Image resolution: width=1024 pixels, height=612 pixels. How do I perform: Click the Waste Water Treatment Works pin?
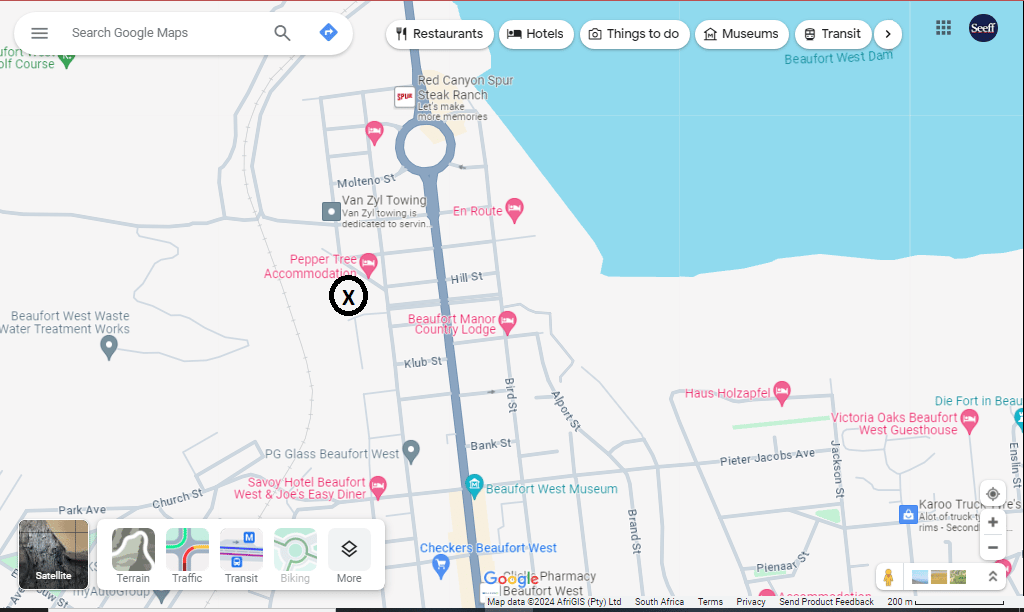(x=109, y=347)
